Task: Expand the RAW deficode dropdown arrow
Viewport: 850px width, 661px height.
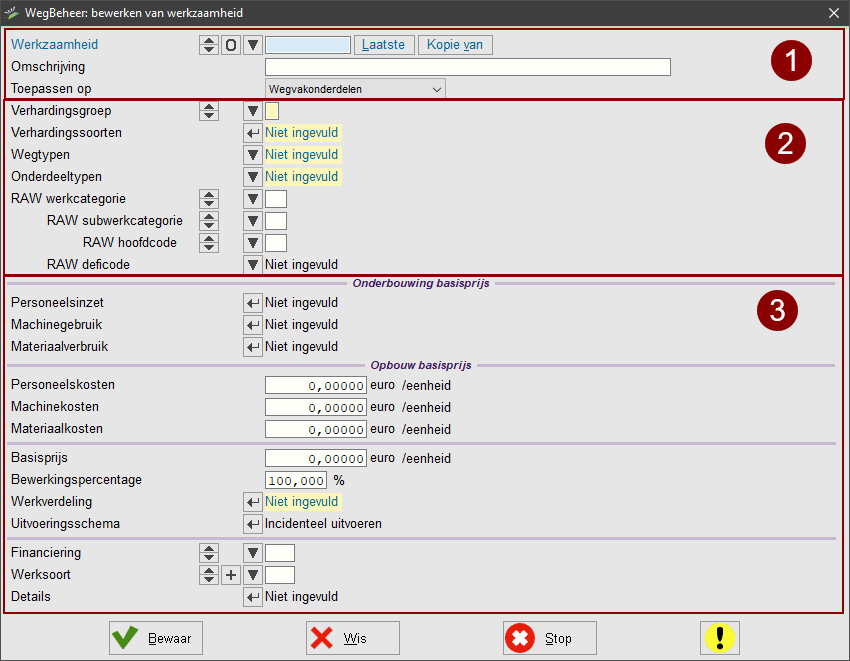Action: point(253,265)
